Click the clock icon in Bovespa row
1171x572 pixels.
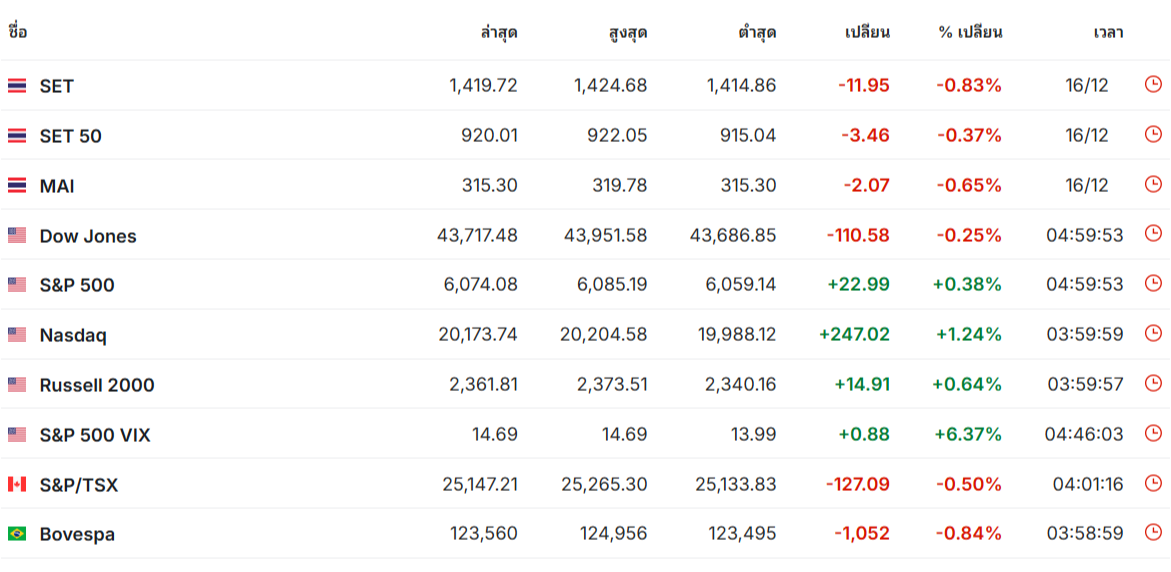(1153, 532)
